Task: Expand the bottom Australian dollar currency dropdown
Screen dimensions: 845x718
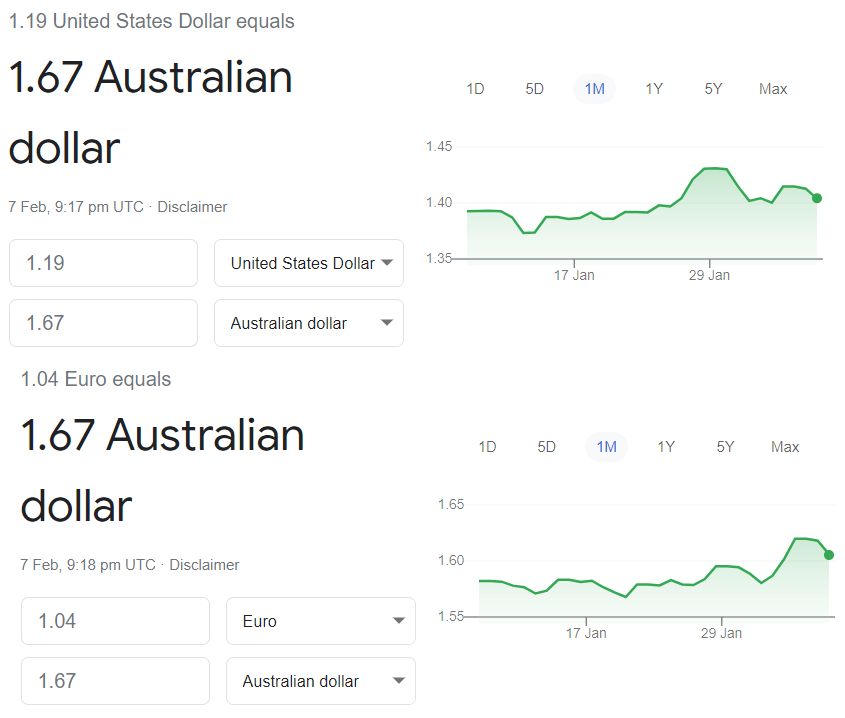Action: [321, 681]
